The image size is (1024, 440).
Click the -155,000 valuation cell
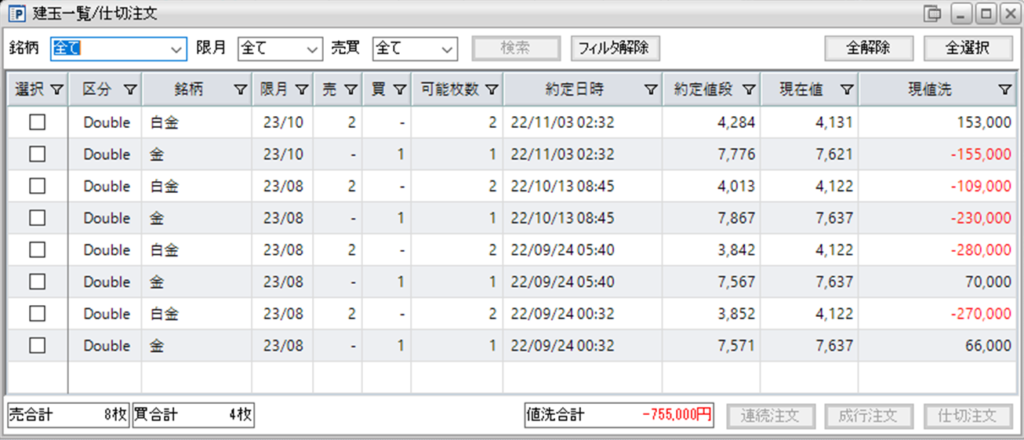tap(936, 154)
